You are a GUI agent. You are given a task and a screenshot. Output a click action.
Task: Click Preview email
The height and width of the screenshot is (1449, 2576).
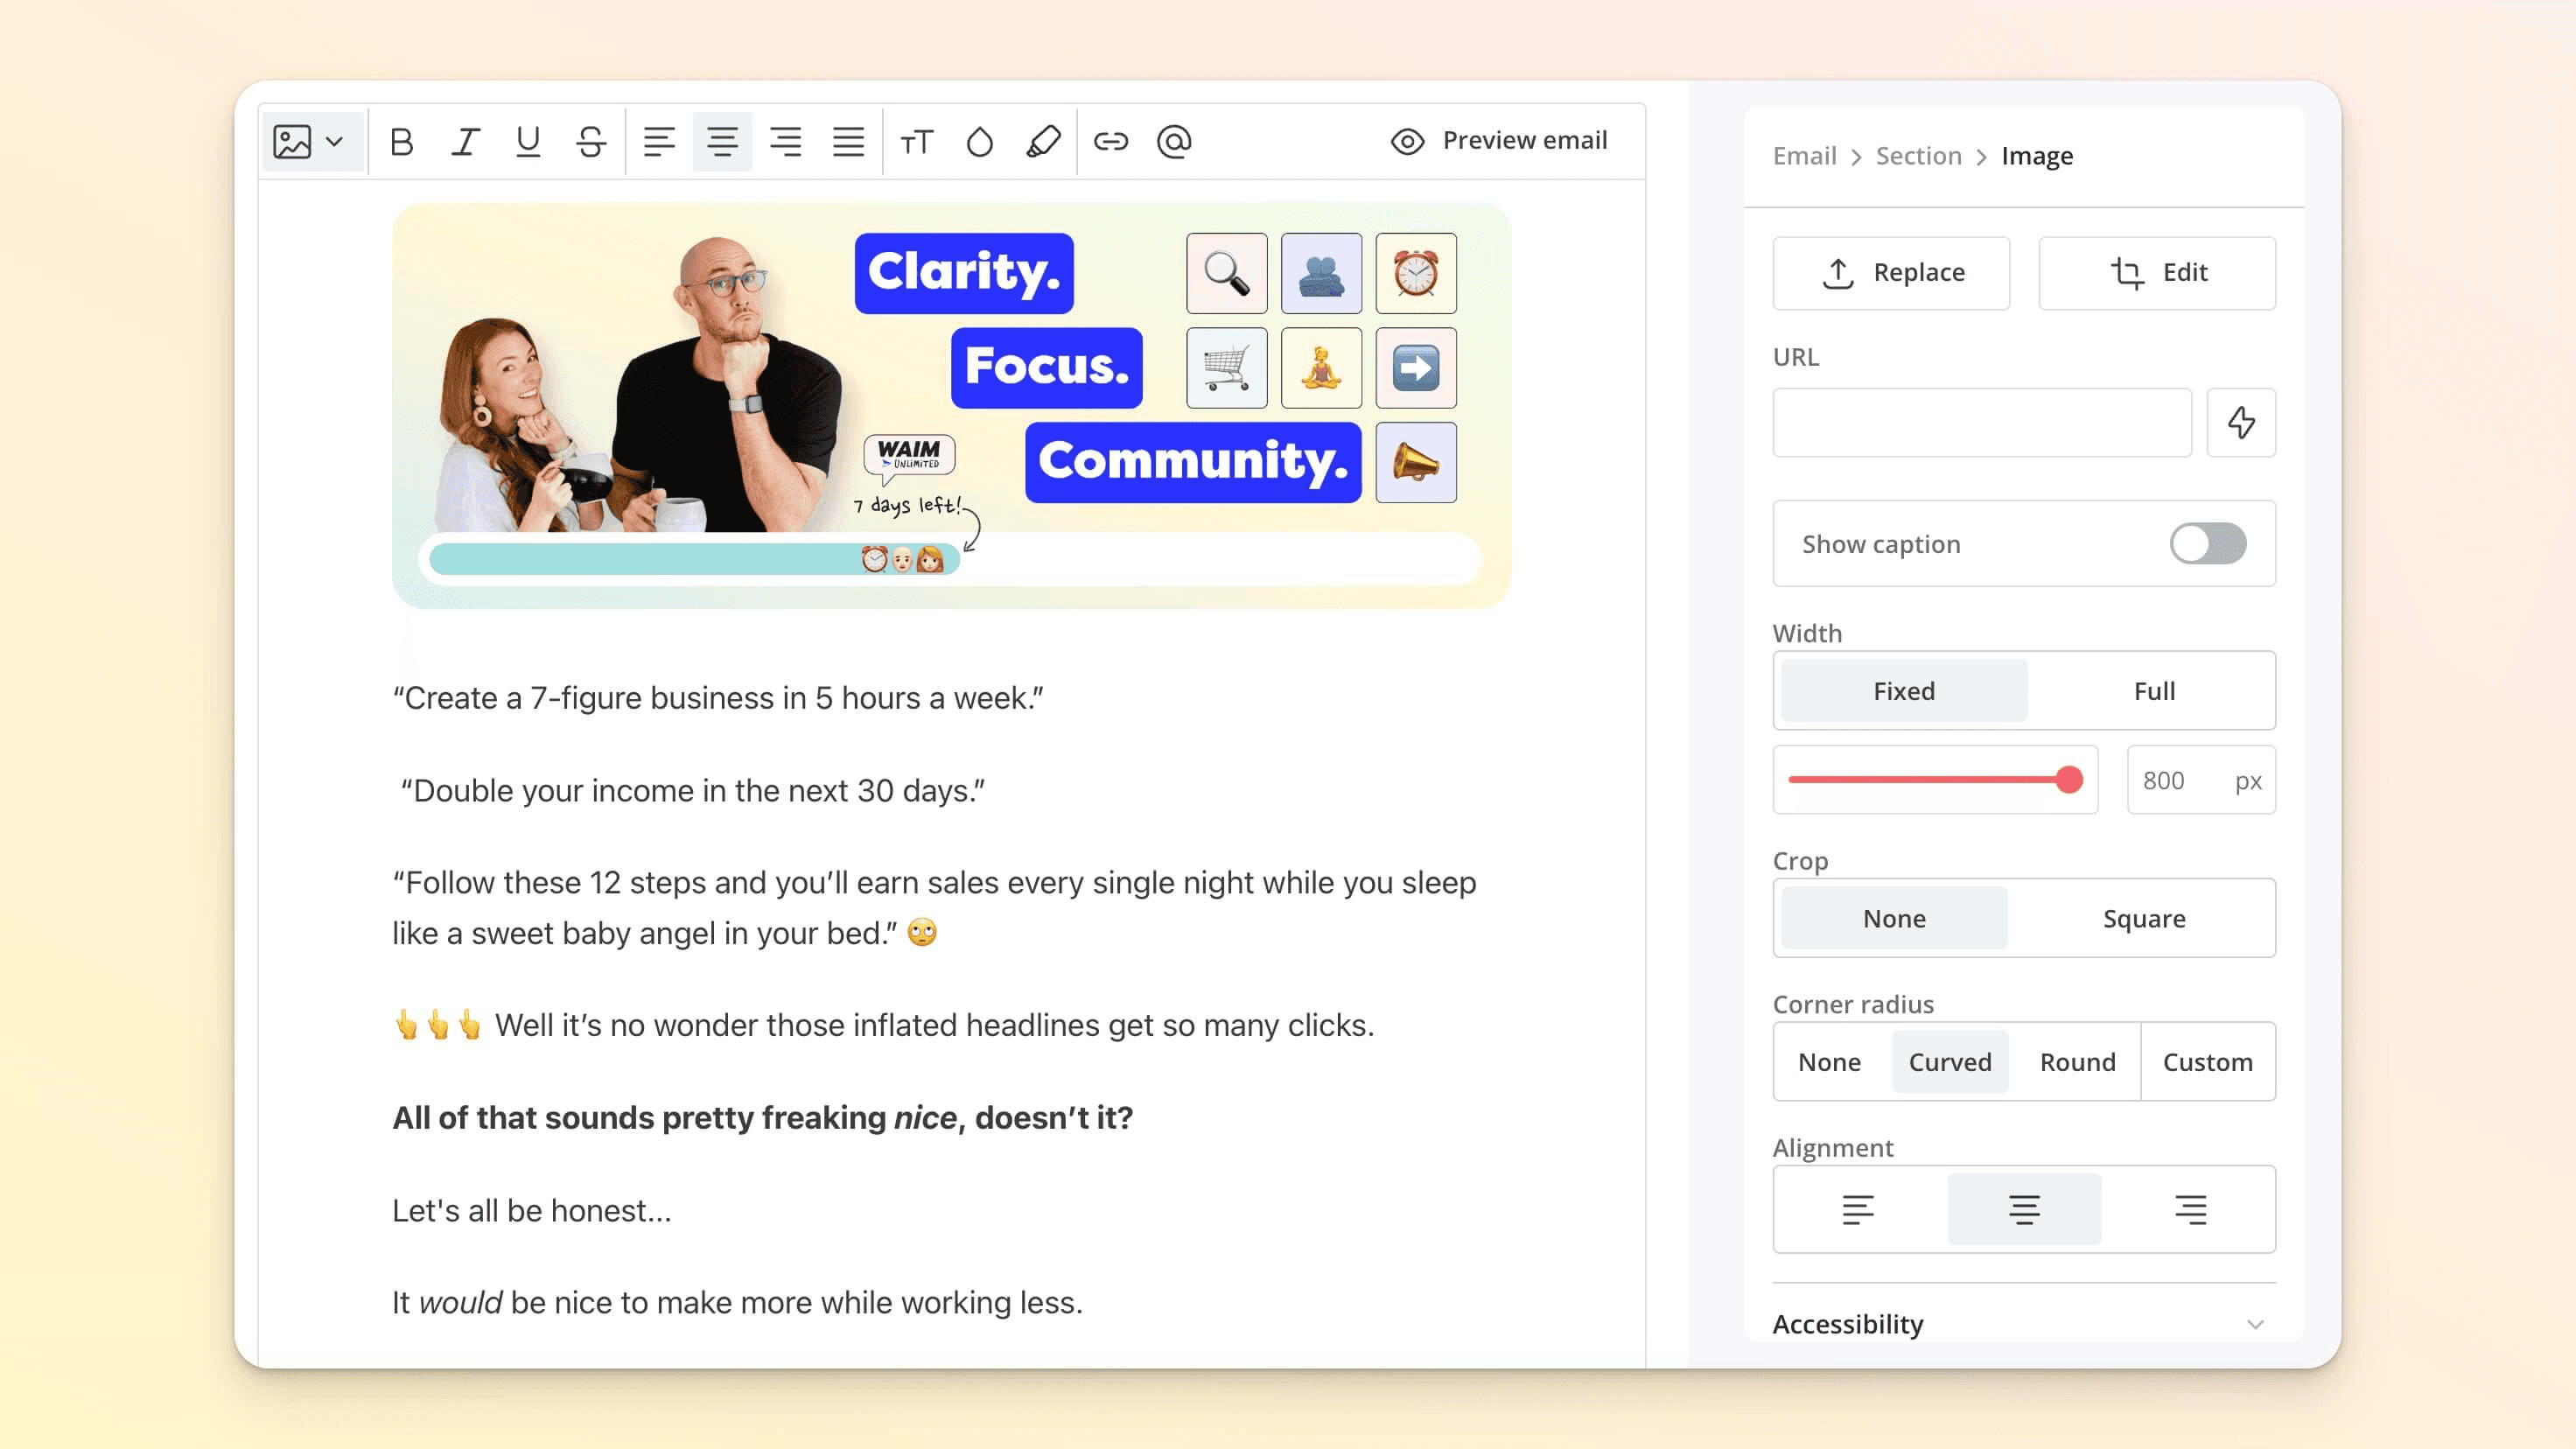click(x=1499, y=141)
